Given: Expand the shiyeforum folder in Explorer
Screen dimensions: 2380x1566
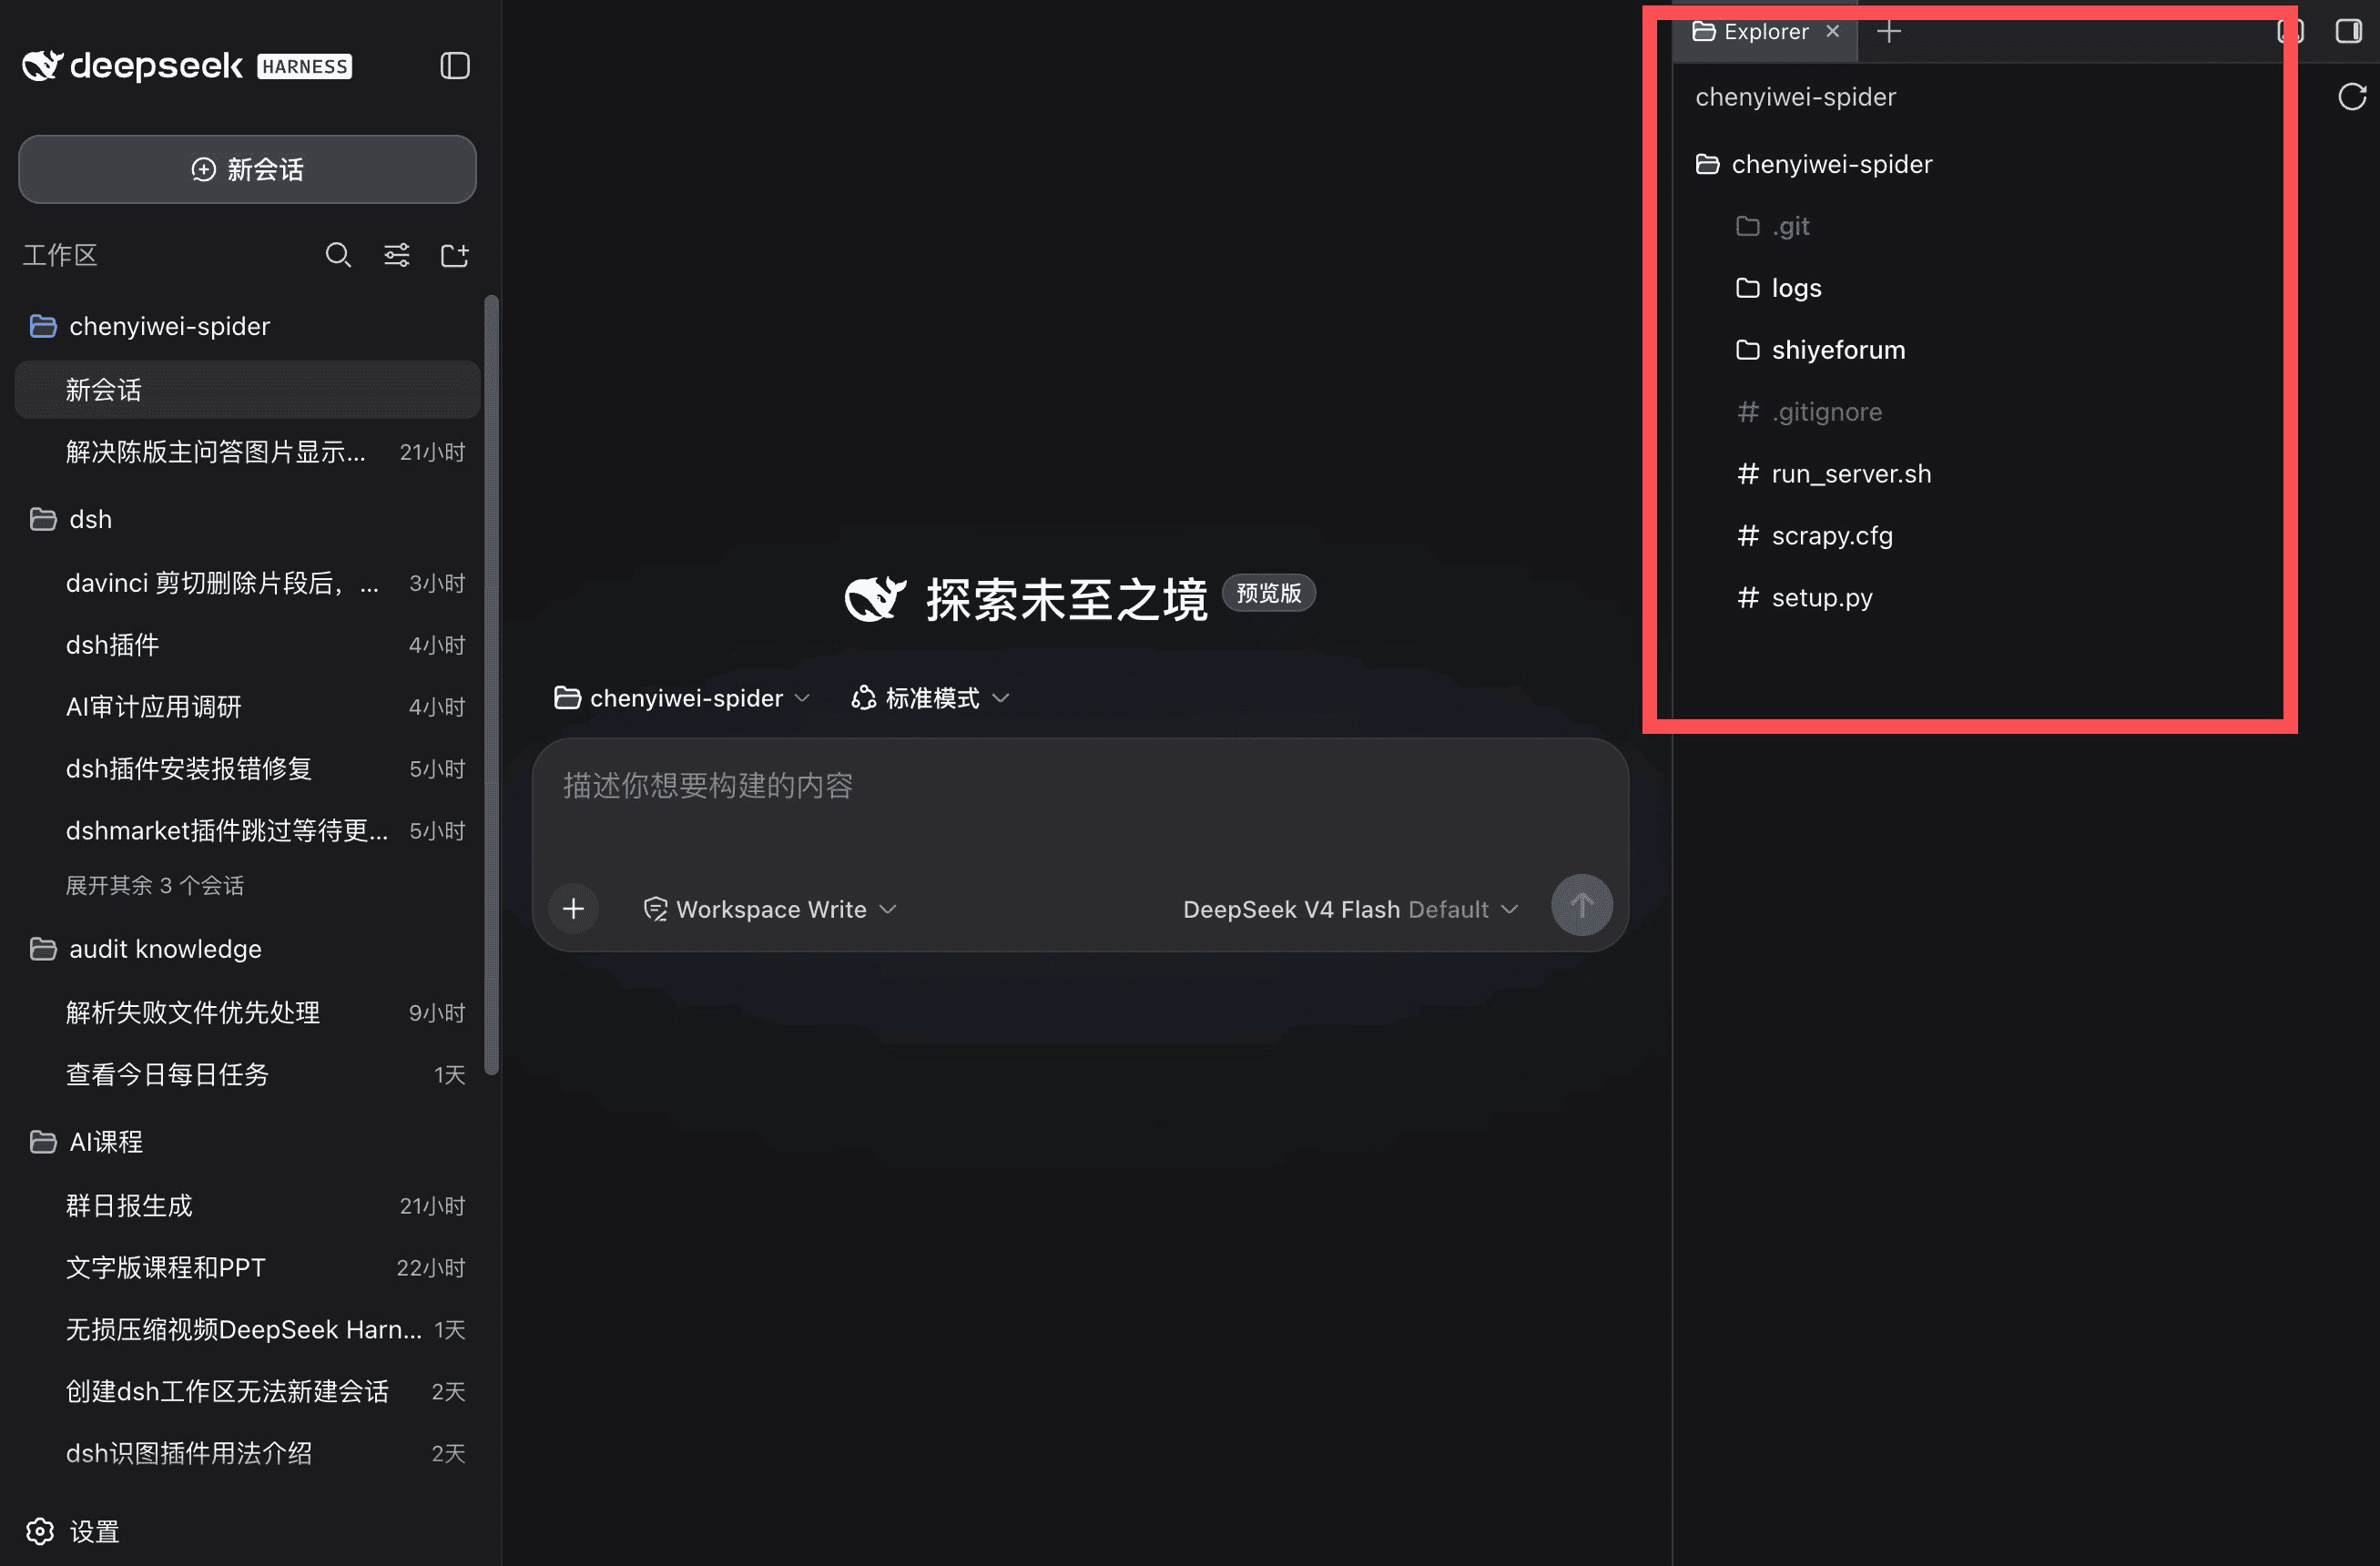Looking at the screenshot, I should [1820, 350].
